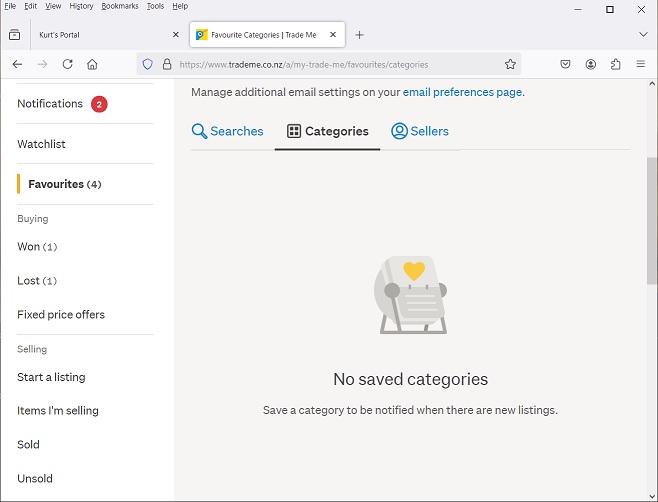Screen dimensions: 658x502
Task: Click the URL address field
Action: tap(330, 64)
